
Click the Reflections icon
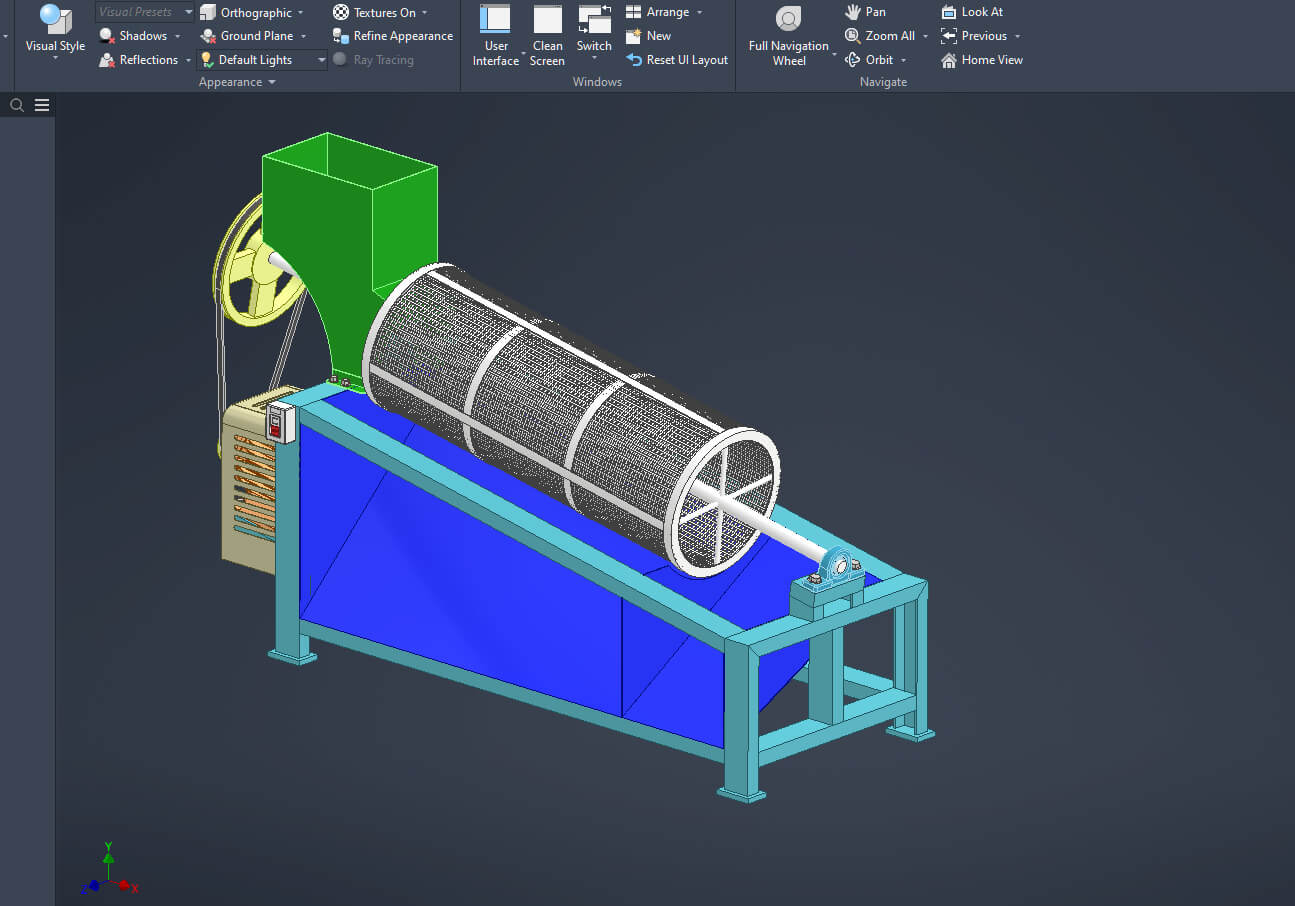pos(107,60)
